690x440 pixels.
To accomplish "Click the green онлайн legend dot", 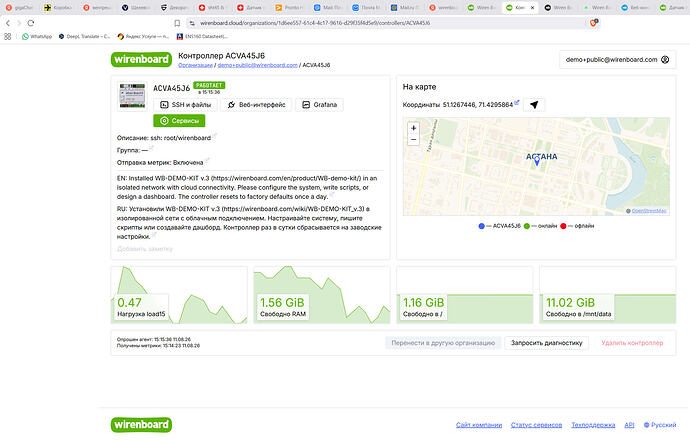I will click(x=527, y=226).
